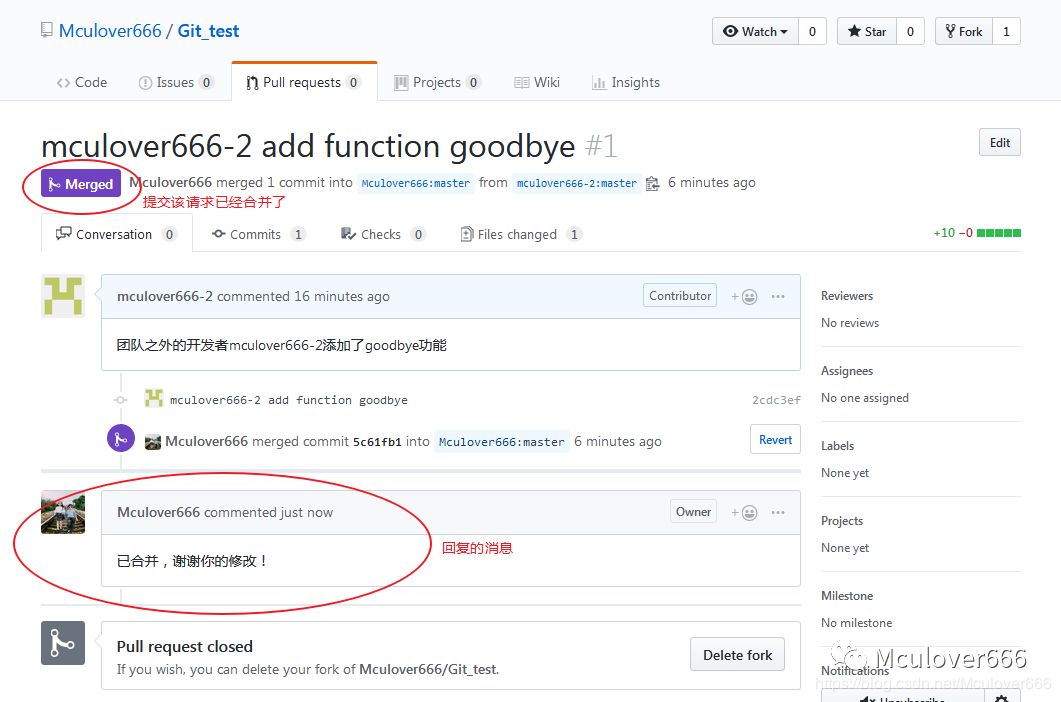Click the 'just now' comment timestamp
The width and height of the screenshot is (1061, 702).
pos(307,512)
